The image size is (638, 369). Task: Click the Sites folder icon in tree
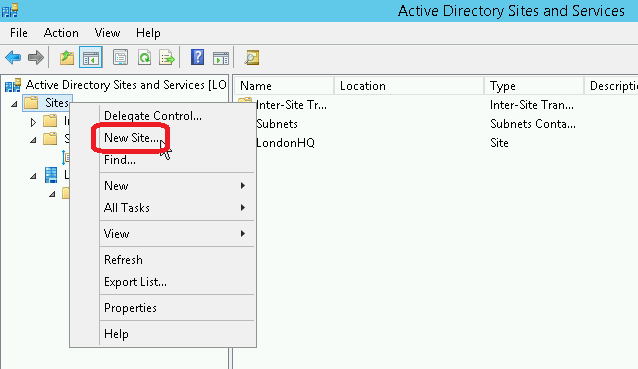coord(31,103)
